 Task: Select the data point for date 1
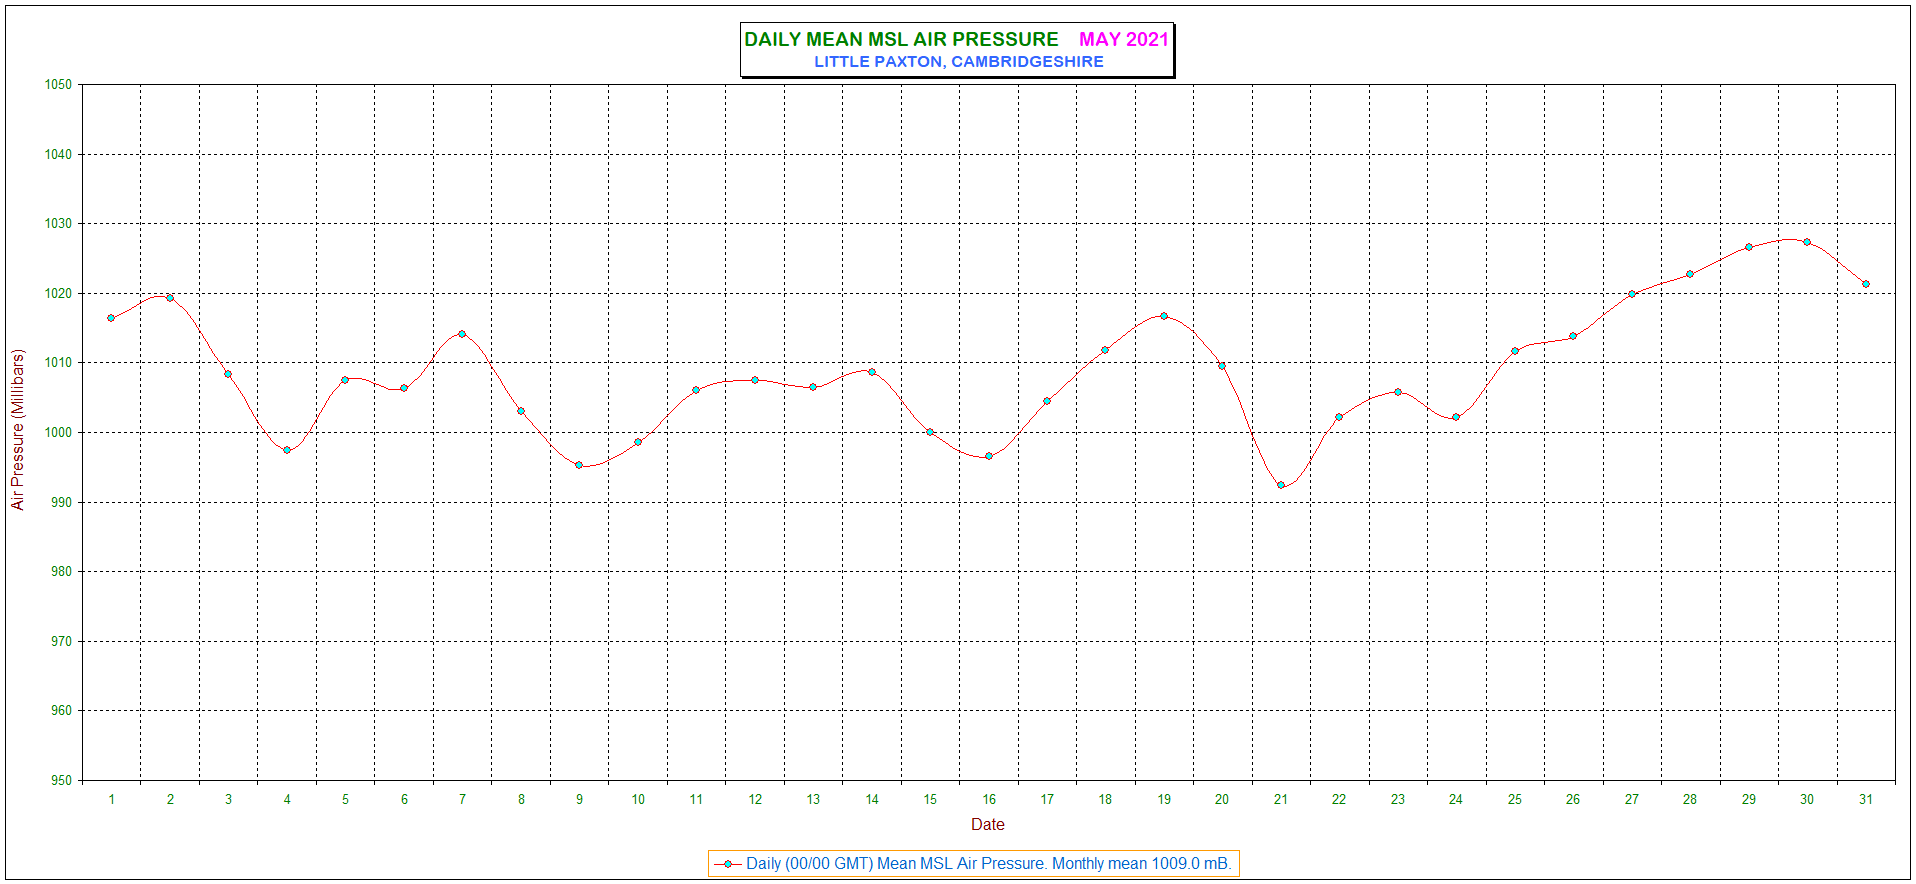click(x=111, y=318)
